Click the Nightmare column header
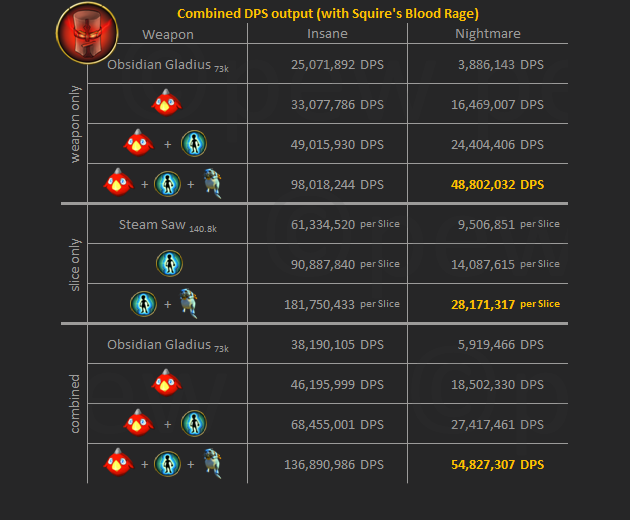 click(487, 34)
